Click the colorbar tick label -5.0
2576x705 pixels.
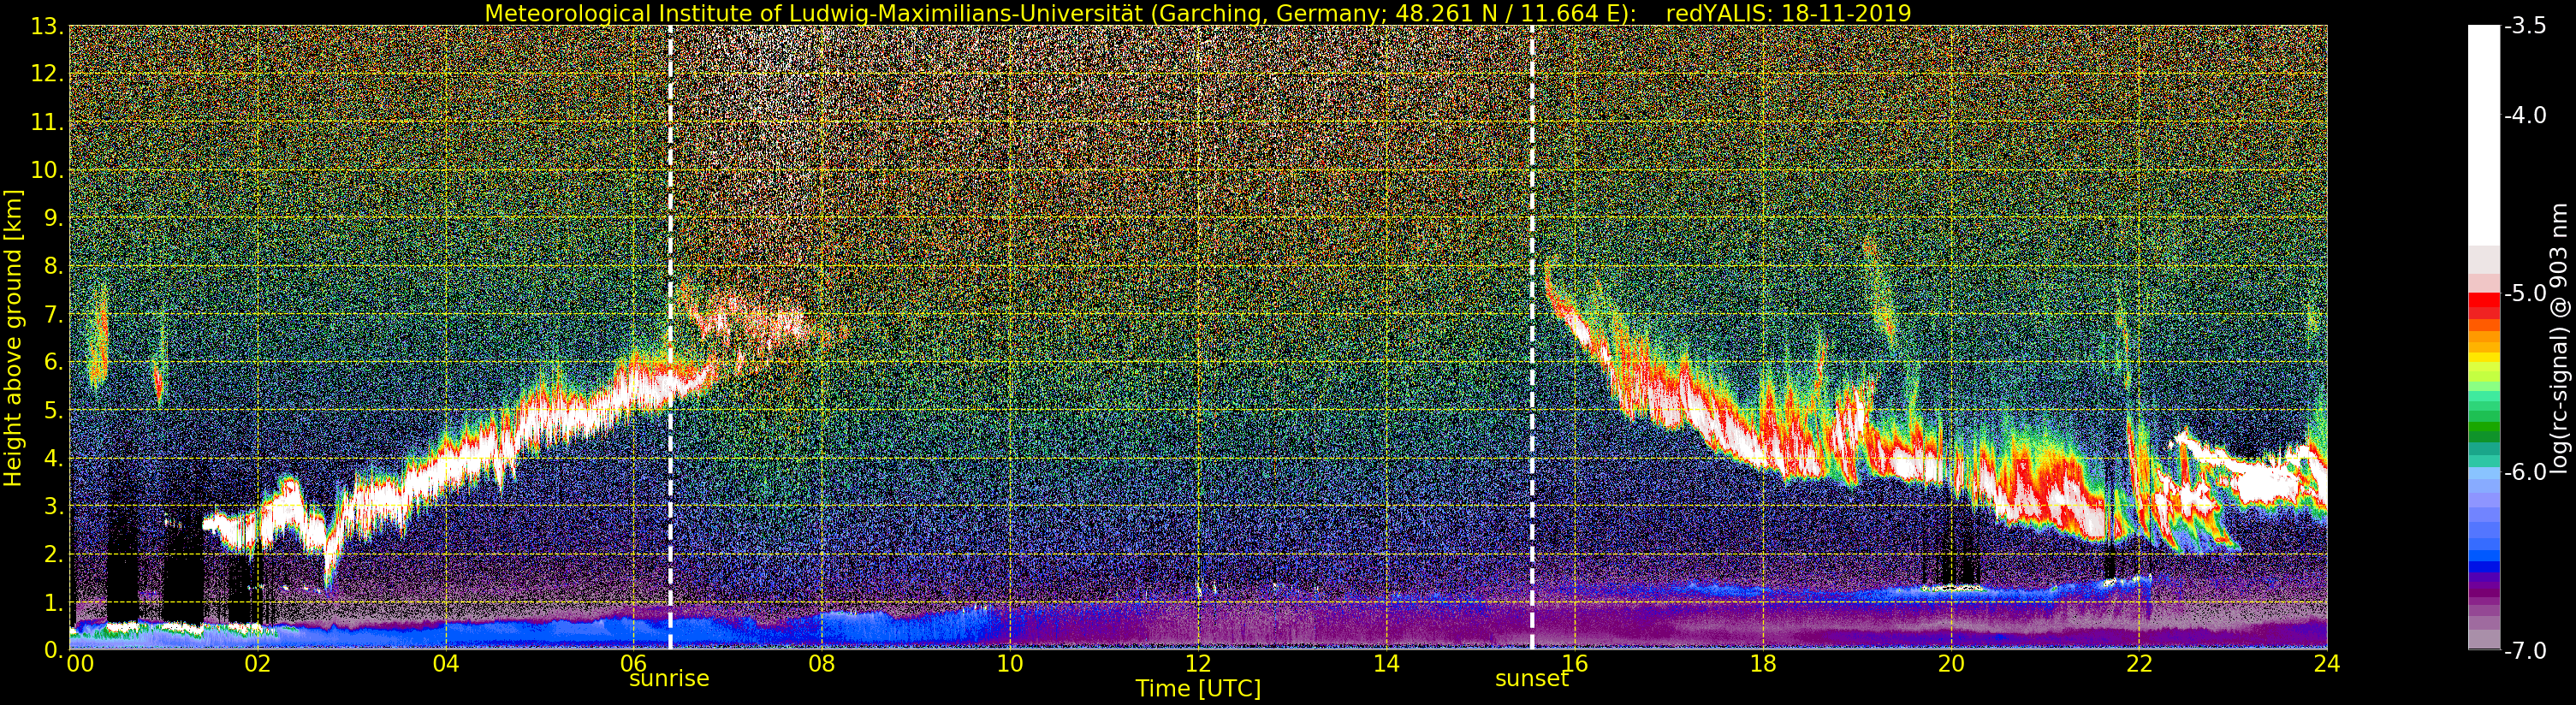2525,293
